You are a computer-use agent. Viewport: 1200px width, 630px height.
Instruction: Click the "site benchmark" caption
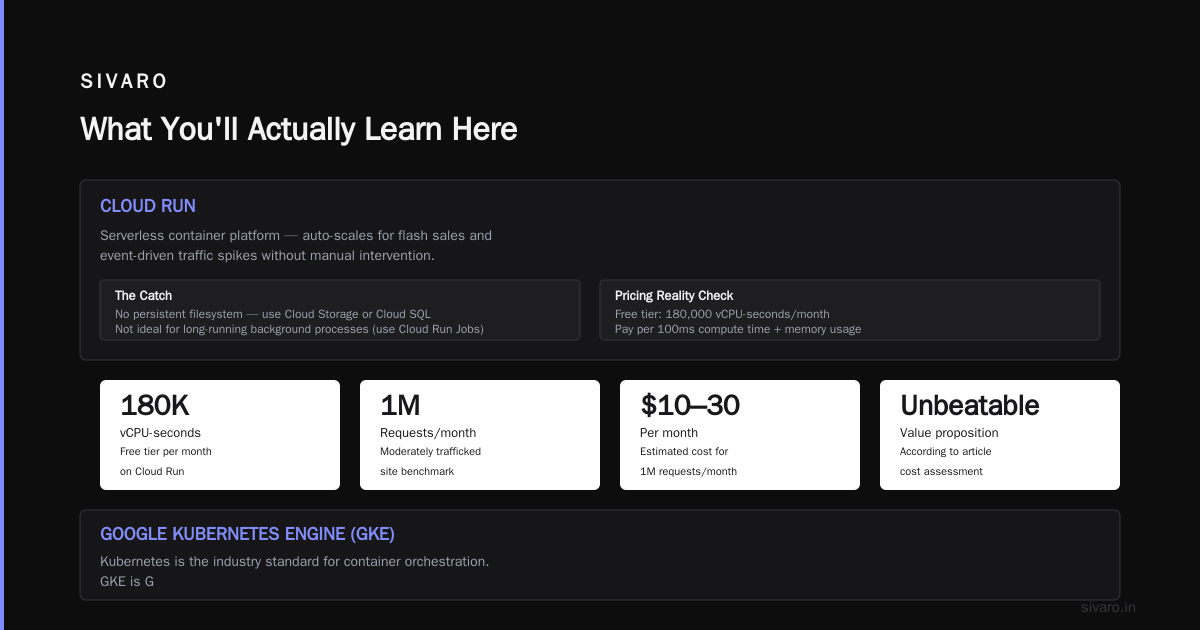tap(417, 472)
